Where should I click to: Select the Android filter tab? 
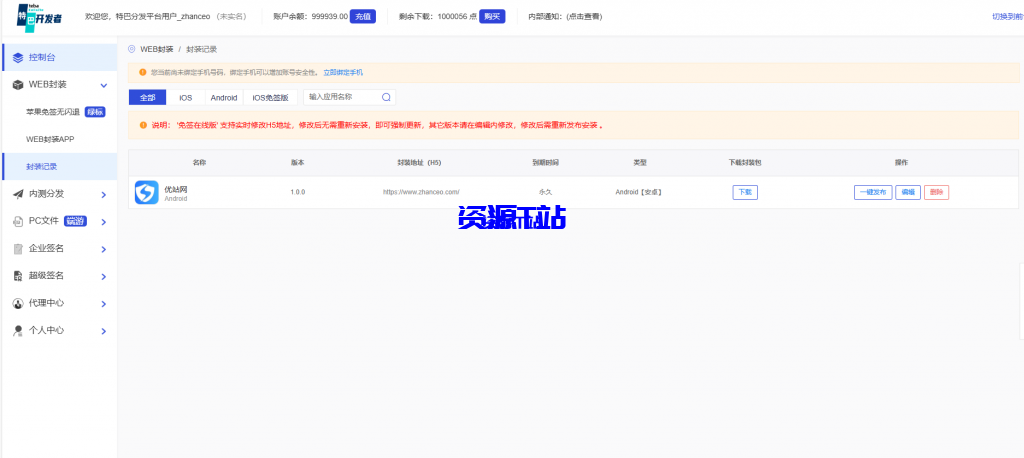tap(224, 97)
